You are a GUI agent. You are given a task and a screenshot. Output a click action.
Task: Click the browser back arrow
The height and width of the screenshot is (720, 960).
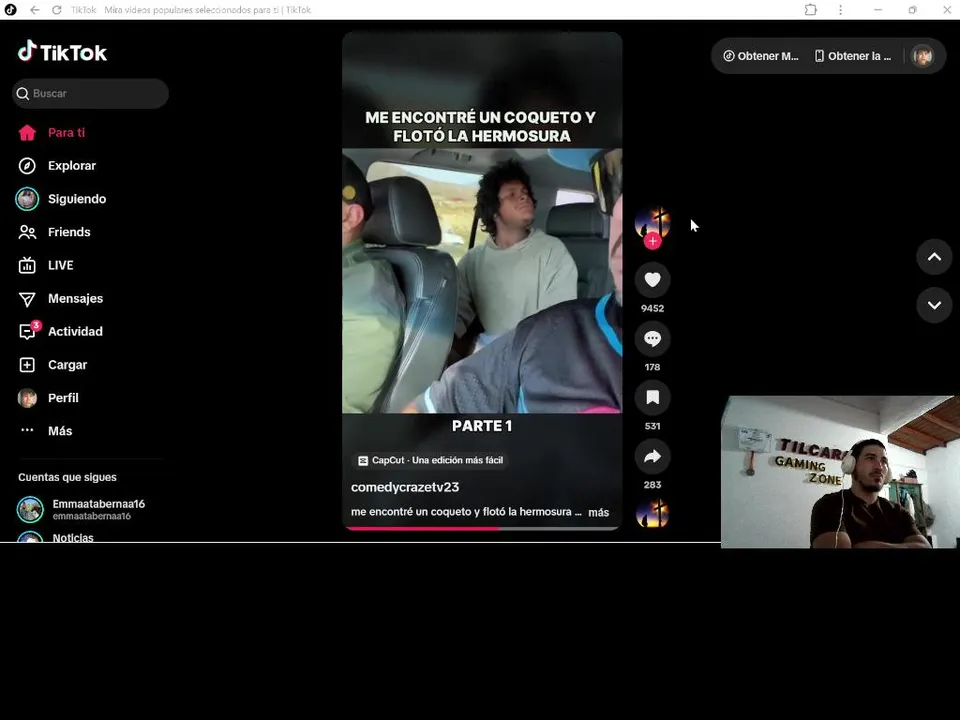[35, 10]
